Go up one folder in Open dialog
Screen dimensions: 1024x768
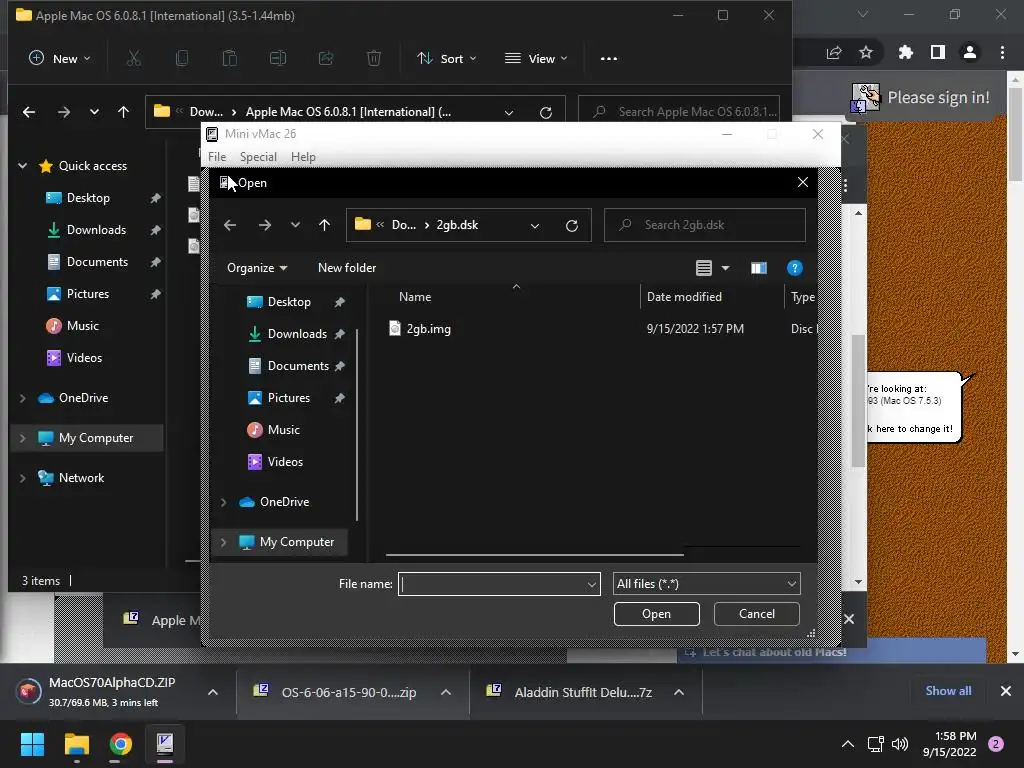coord(325,225)
